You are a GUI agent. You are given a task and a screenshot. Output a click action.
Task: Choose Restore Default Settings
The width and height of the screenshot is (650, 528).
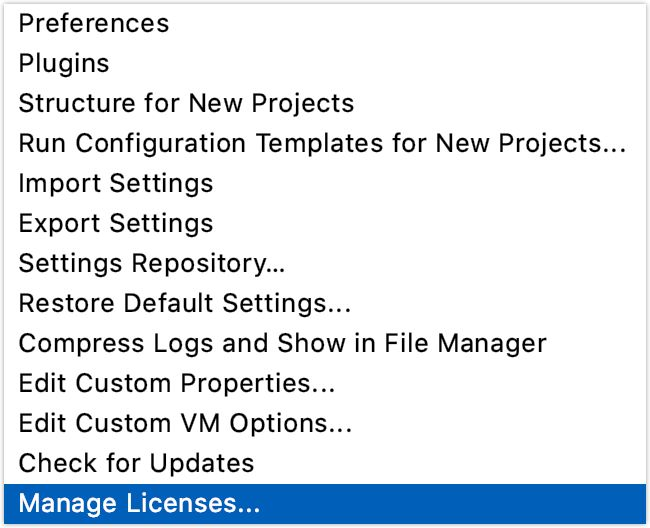[185, 303]
